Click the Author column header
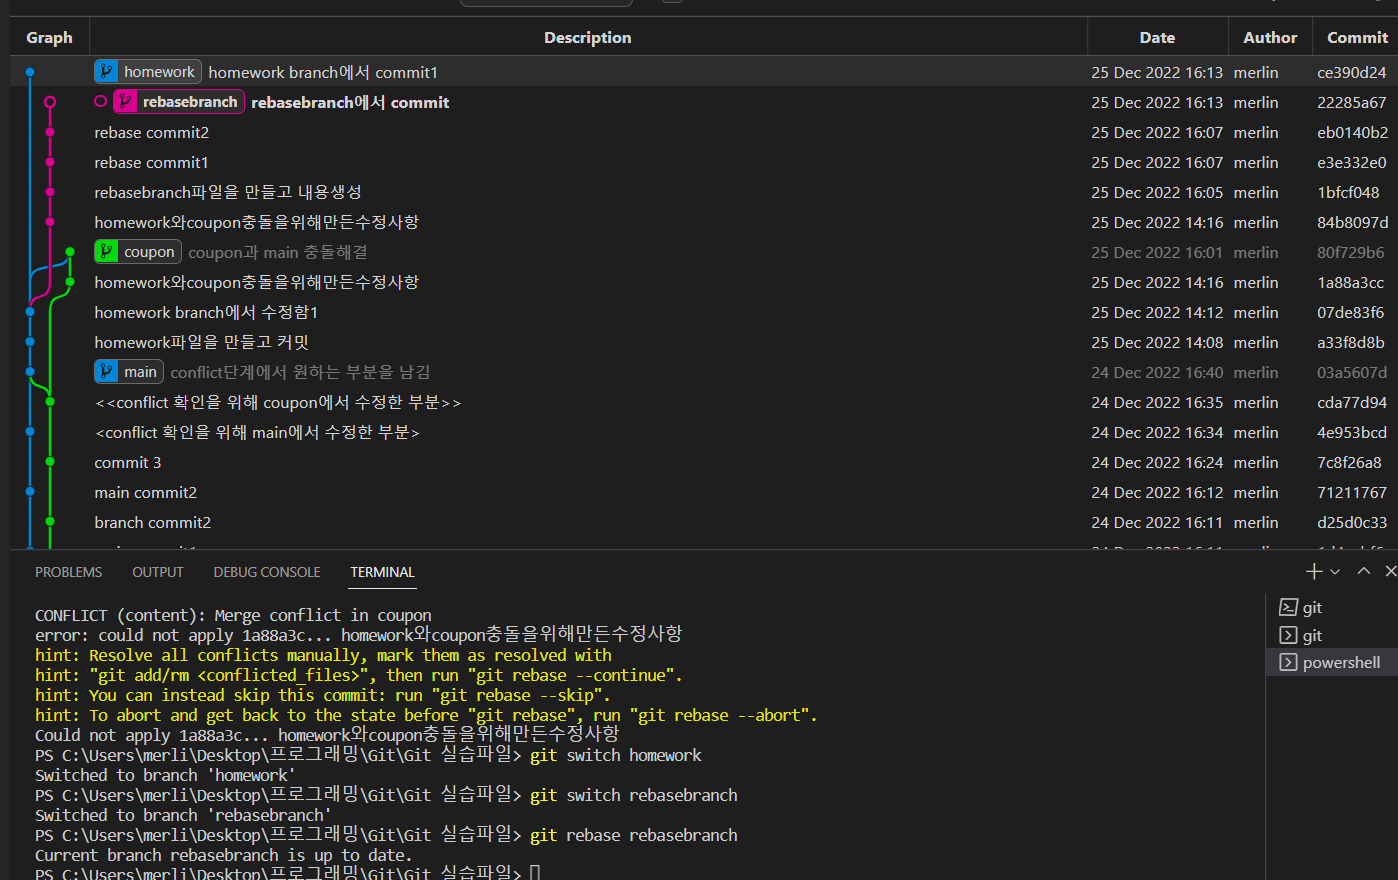Image resolution: width=1398 pixels, height=880 pixels. click(1270, 37)
